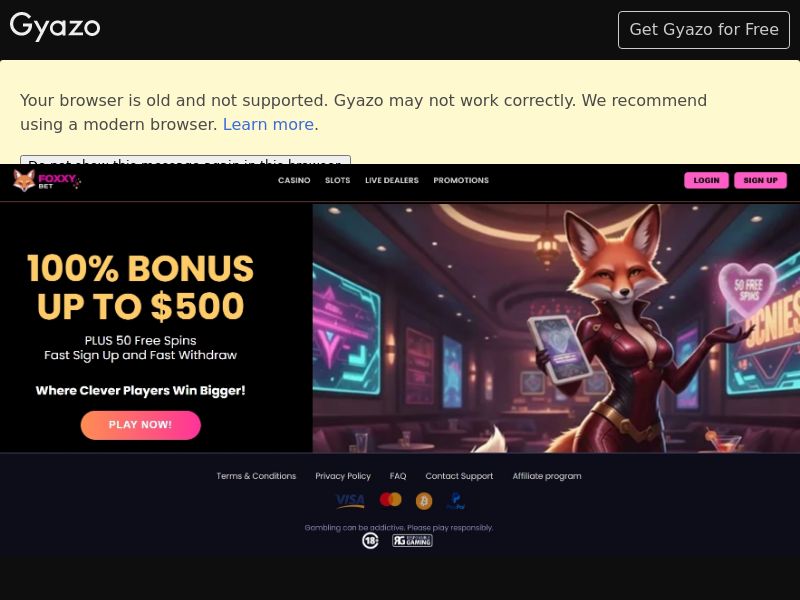Image resolution: width=800 pixels, height=600 pixels.
Task: Click the Responsible Gaming badge
Action: (x=412, y=541)
